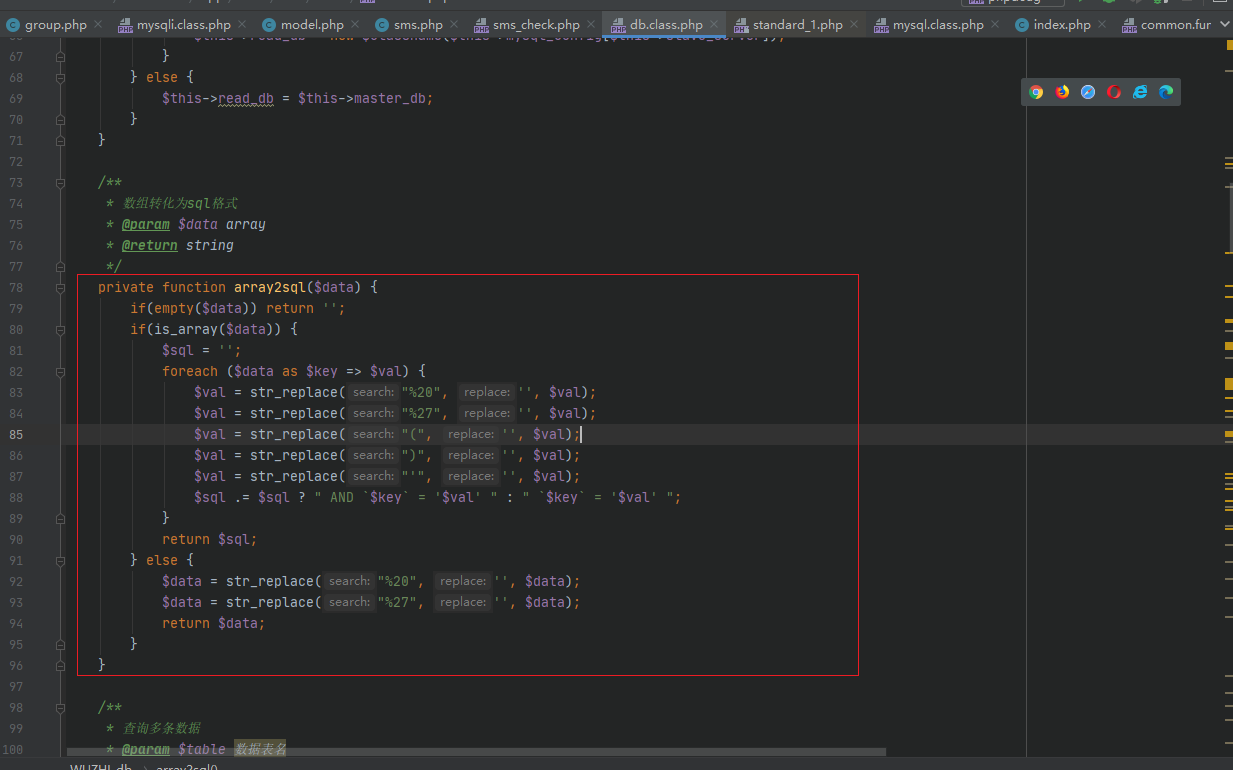Open file in Edge browser

point(1166,92)
